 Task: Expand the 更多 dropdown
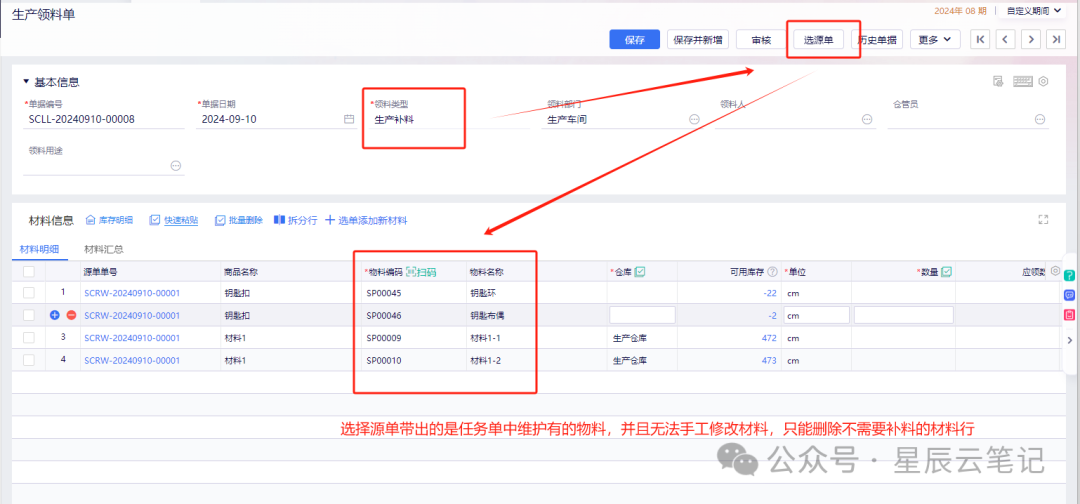(935, 40)
